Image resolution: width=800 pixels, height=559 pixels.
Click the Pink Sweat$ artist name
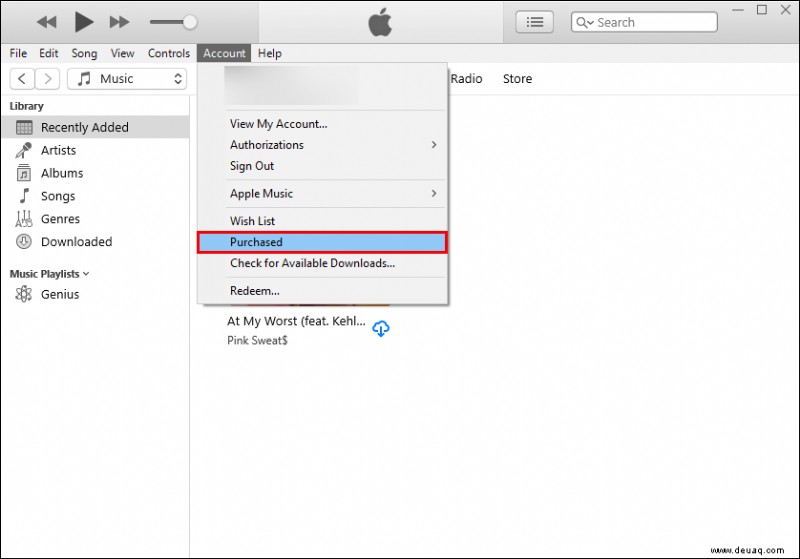coord(257,340)
